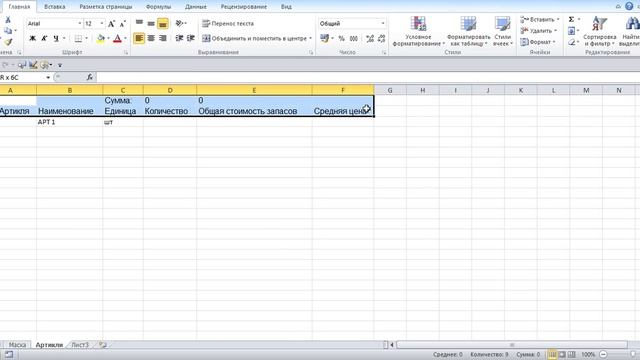Screen dimensions: 640x360
Task: Select Page Layout view in status bar
Action: click(x=562, y=355)
